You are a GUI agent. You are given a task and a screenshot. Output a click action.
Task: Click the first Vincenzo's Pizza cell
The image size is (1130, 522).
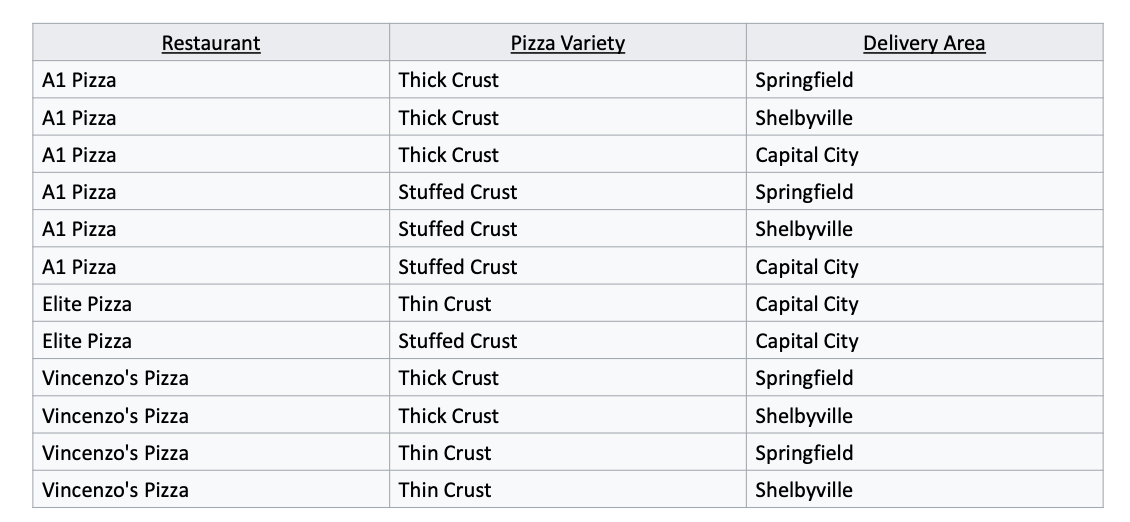pos(211,378)
